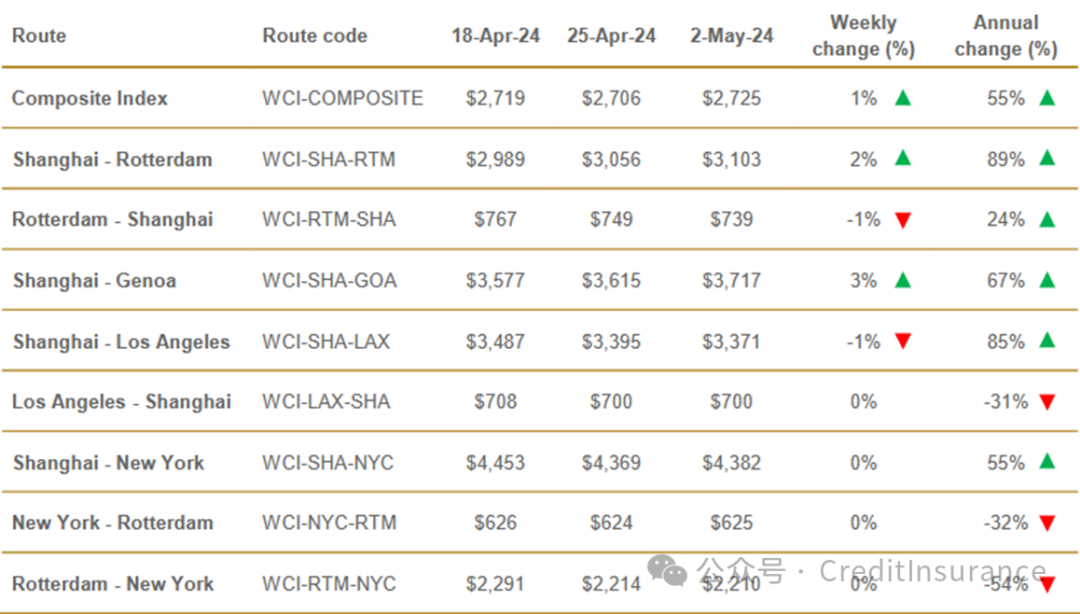Click the green arrow beside 24% annual change
Screen dimensions: 1080x614
1047,220
